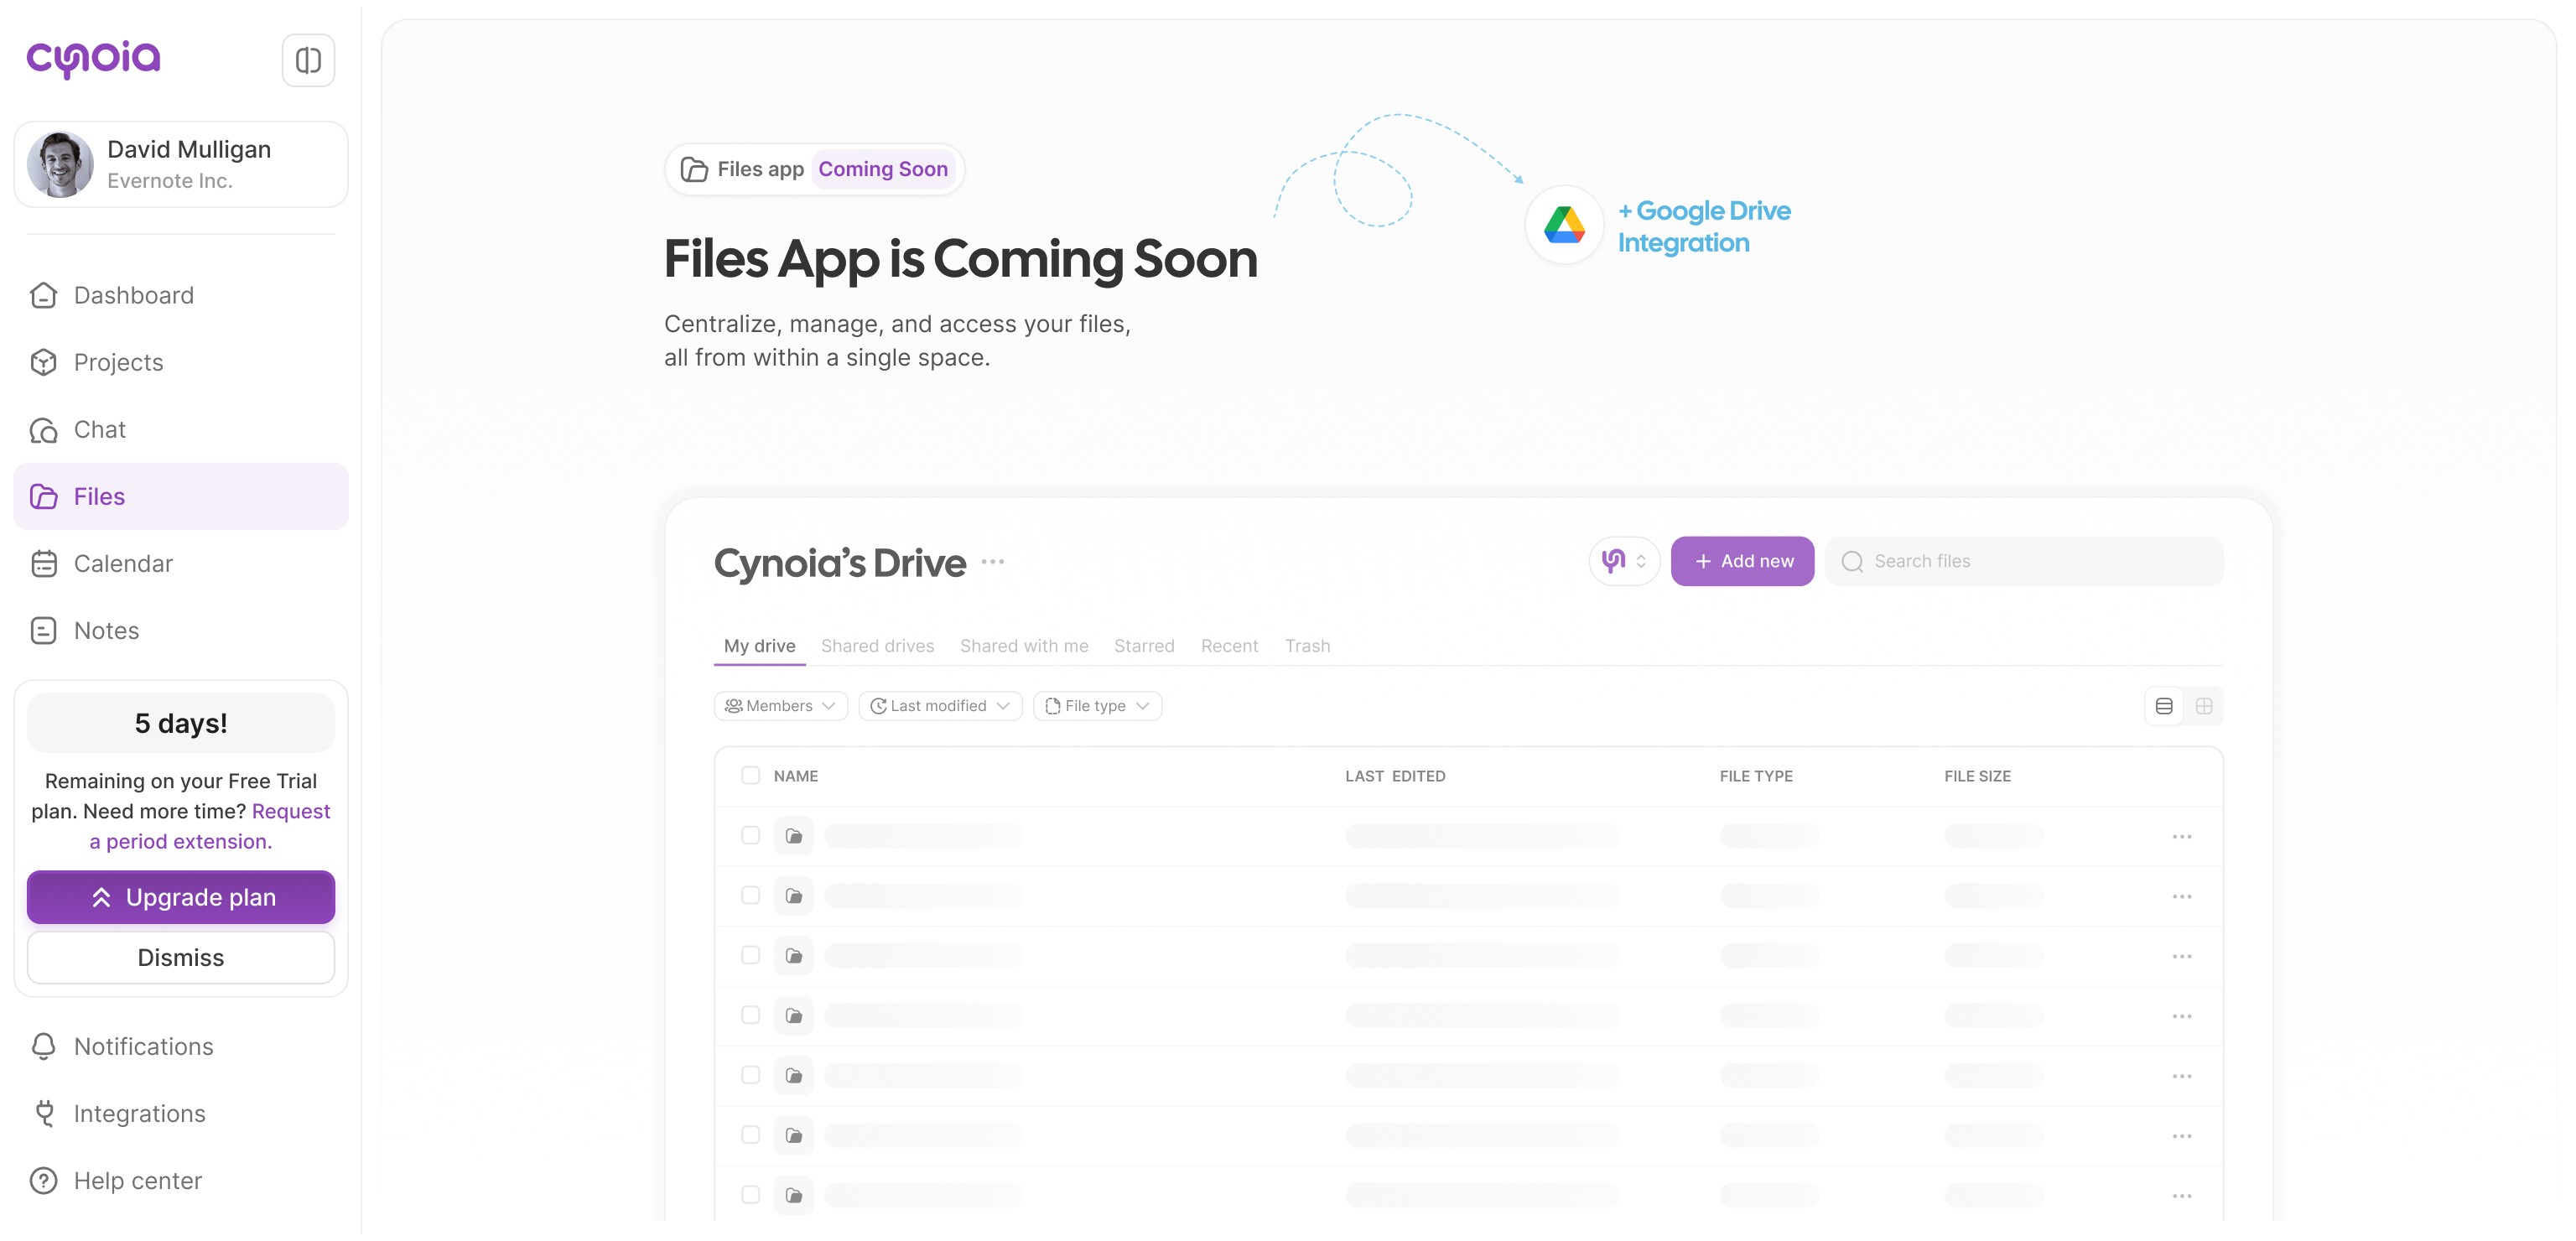Open Cynoia's Drive ellipsis menu
Image resolution: width=2576 pixels, height=1241 pixels.
point(992,562)
